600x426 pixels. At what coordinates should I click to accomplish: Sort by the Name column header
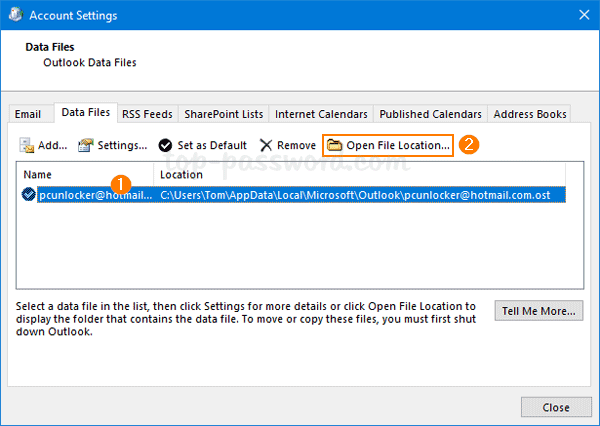click(x=85, y=174)
